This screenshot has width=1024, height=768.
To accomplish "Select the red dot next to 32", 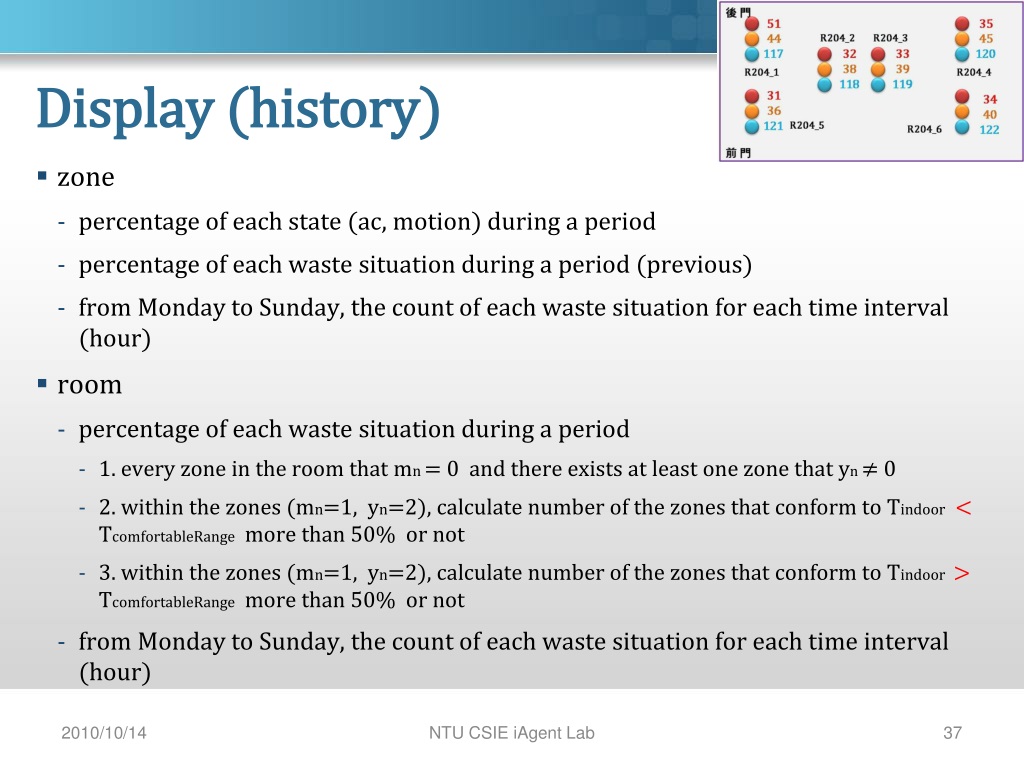I will coord(825,54).
